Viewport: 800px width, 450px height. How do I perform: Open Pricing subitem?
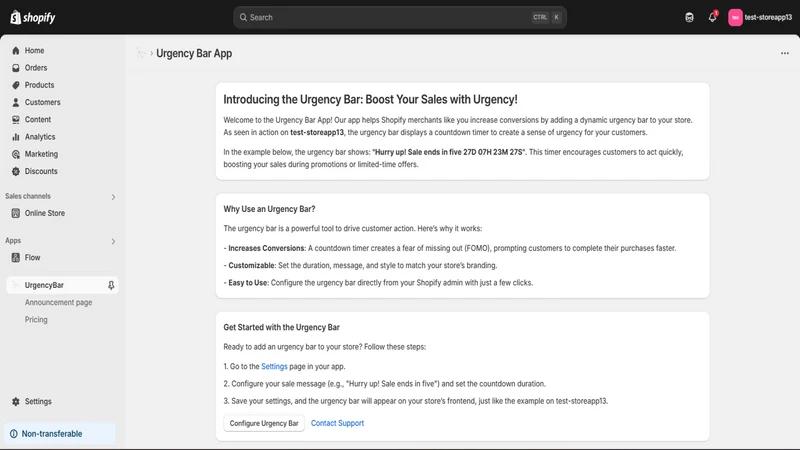36,320
